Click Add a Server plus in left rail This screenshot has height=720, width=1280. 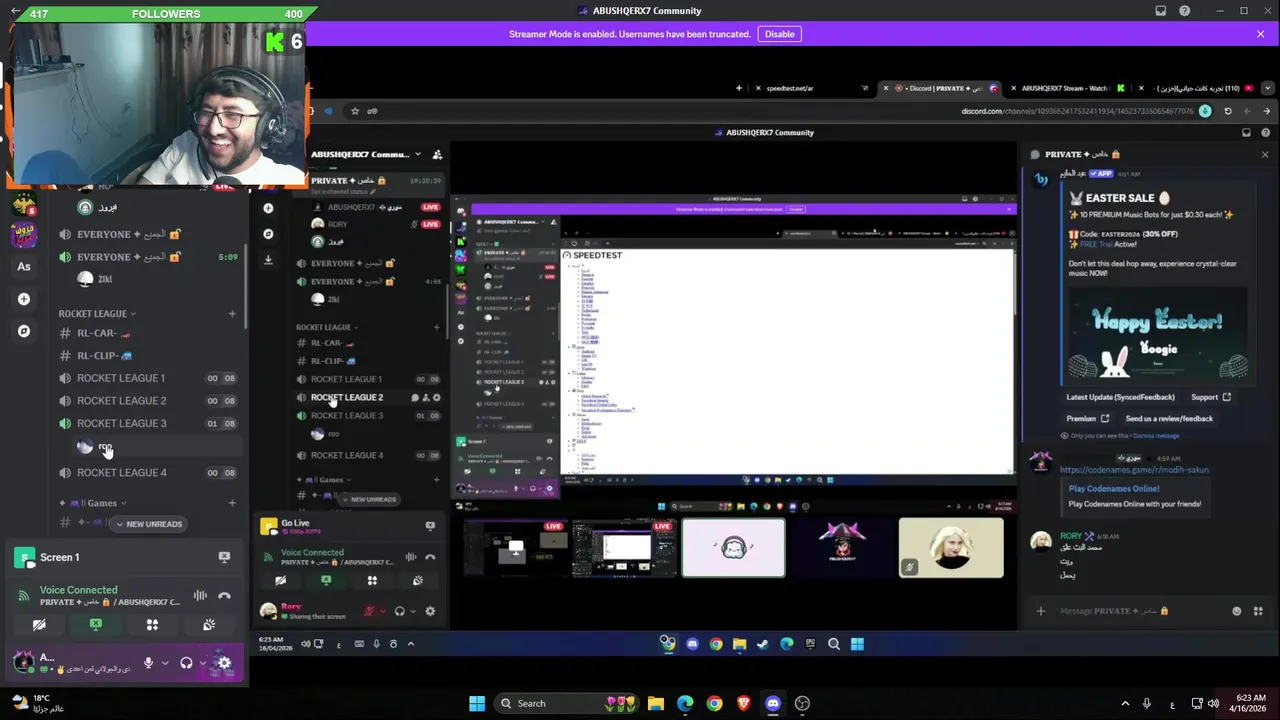tap(24, 299)
